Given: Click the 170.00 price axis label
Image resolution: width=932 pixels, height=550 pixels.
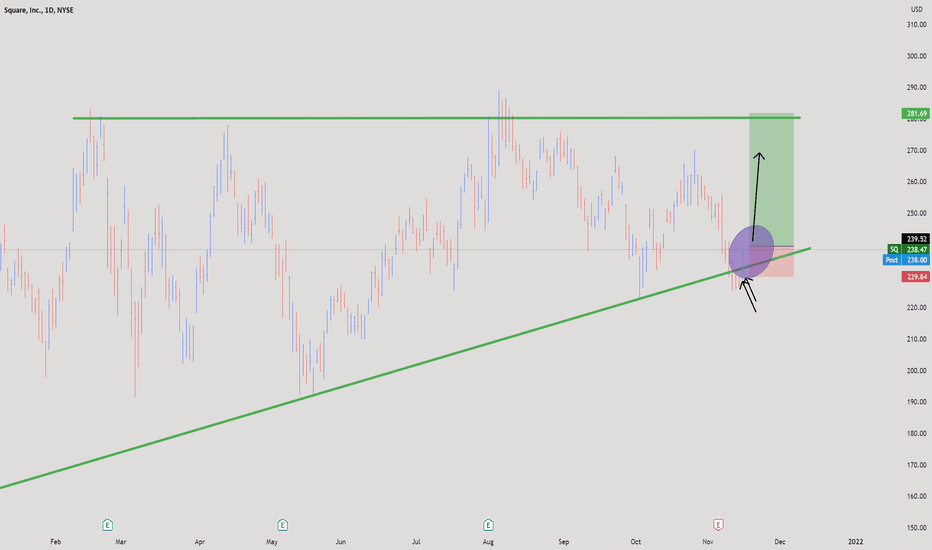Looking at the screenshot, I should pos(917,465).
